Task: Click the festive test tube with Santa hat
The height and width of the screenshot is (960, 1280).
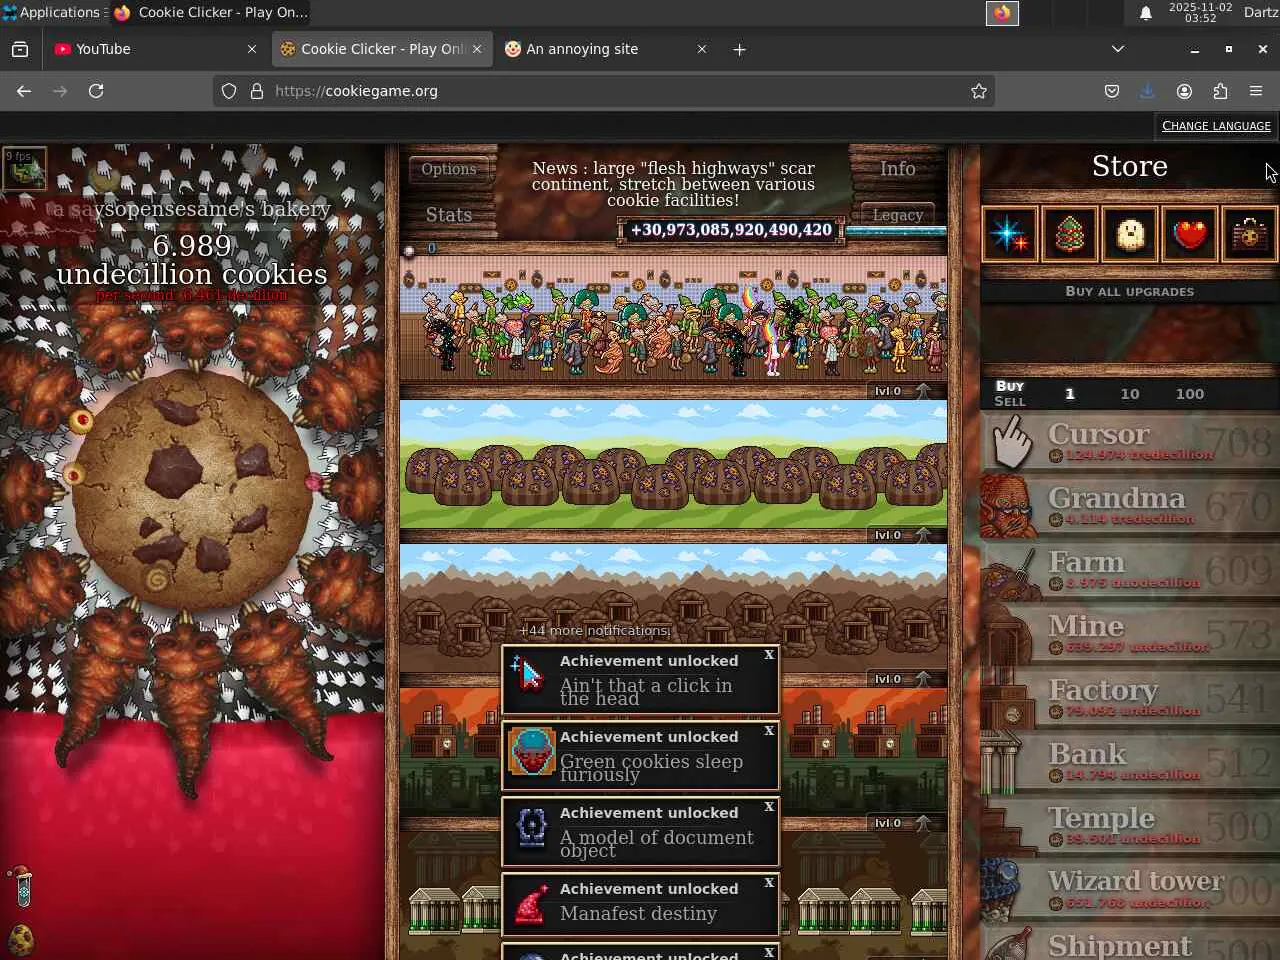Action: coord(22,886)
